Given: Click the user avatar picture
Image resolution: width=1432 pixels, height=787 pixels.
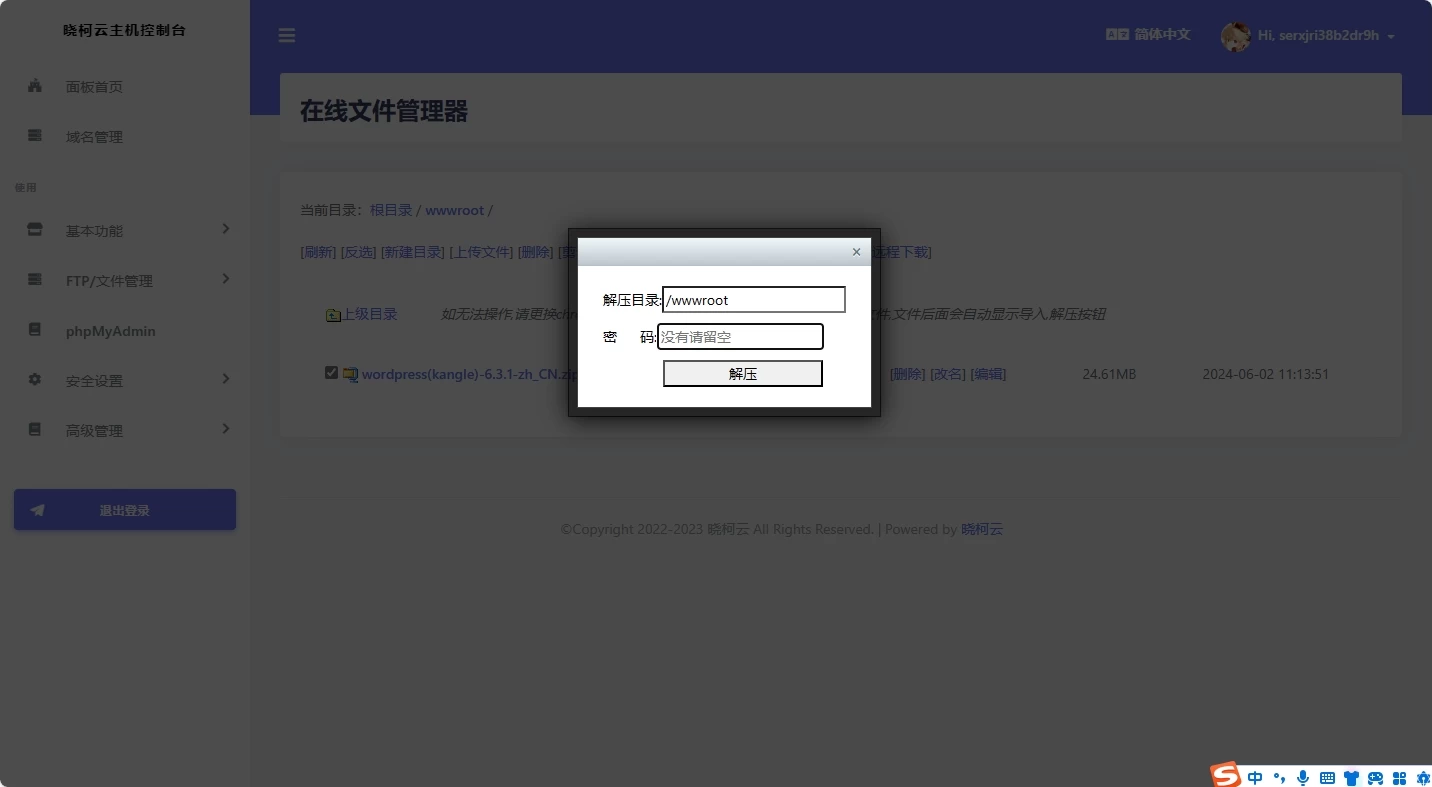Looking at the screenshot, I should (1236, 36).
